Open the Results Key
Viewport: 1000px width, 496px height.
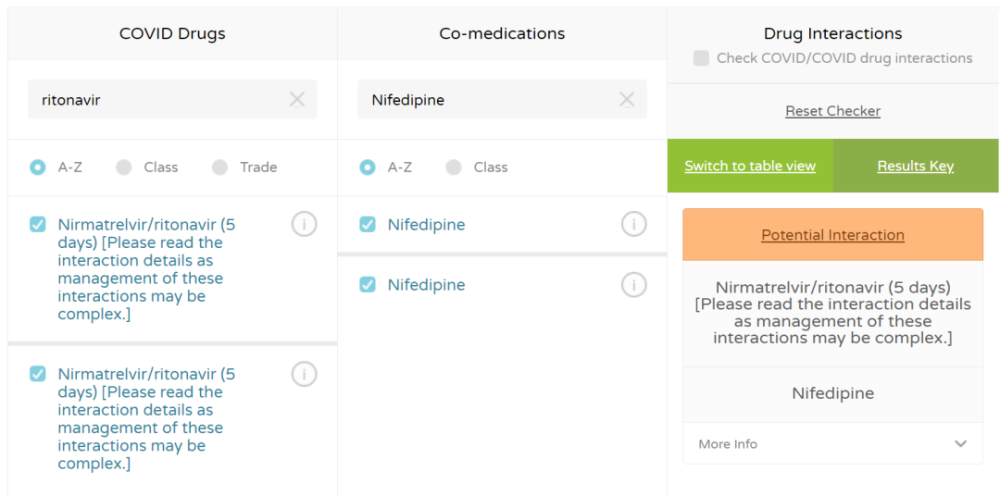point(915,166)
